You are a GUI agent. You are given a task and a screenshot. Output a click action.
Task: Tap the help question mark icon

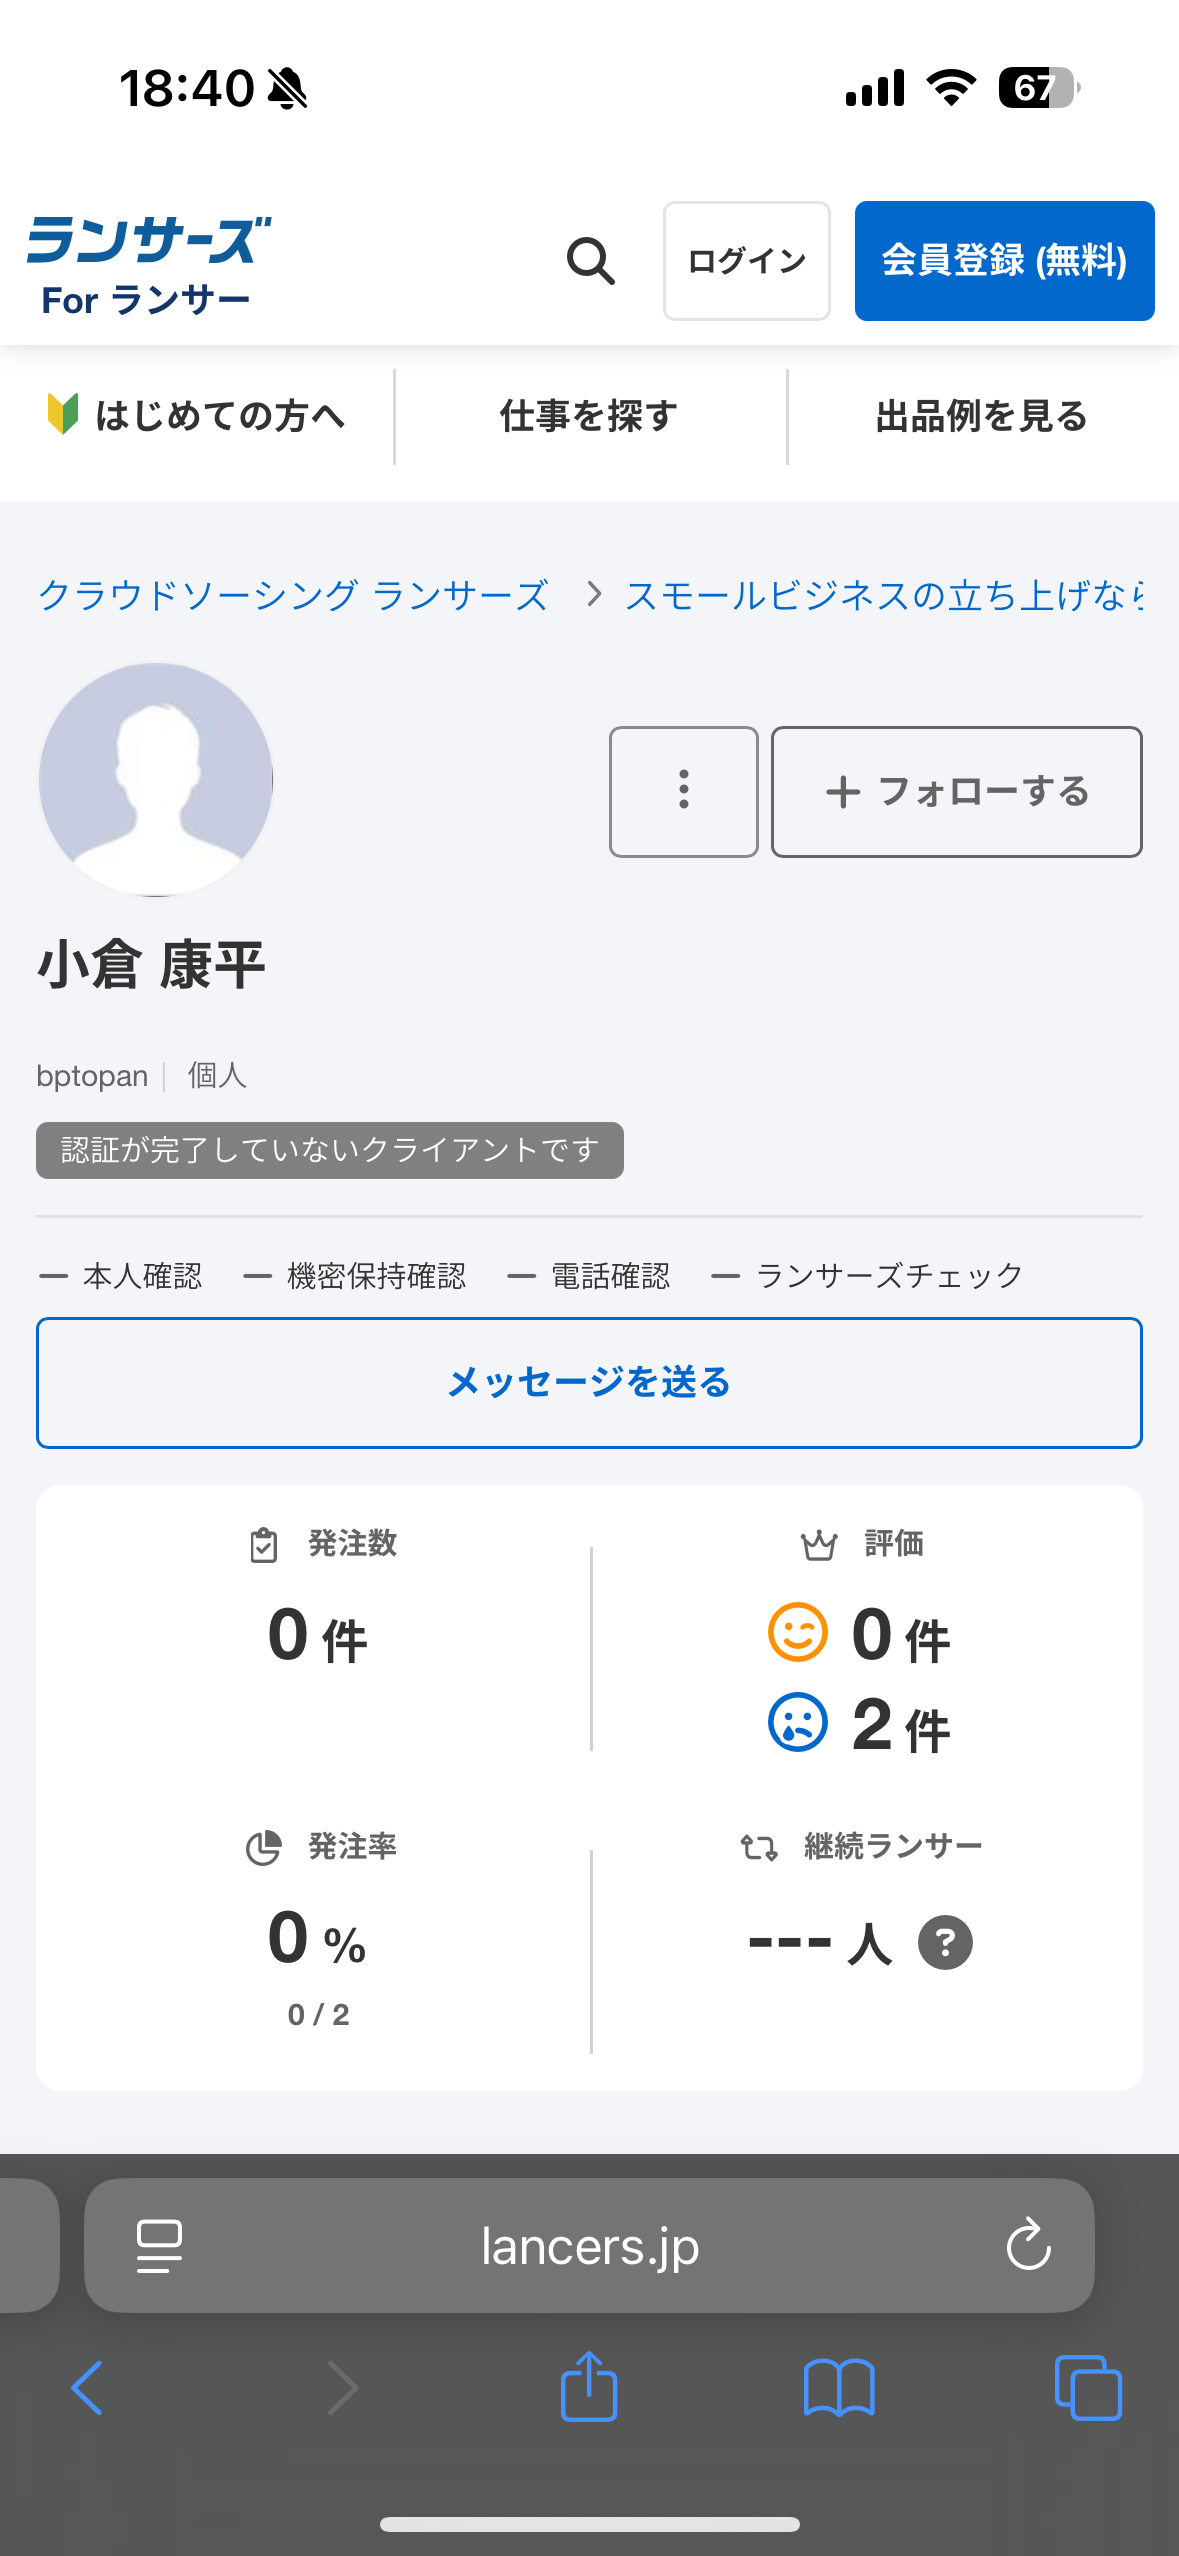click(945, 1942)
